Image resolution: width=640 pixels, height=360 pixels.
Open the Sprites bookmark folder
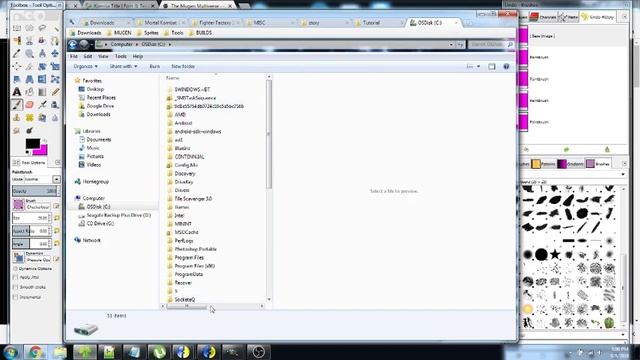coord(147,33)
